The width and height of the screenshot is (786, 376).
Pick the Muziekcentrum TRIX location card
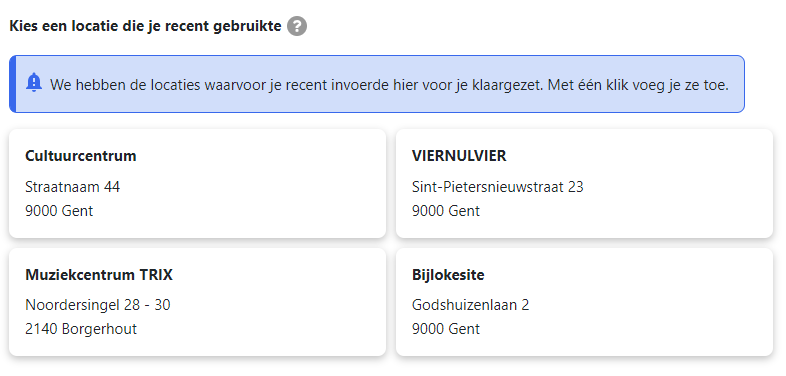coord(198,302)
